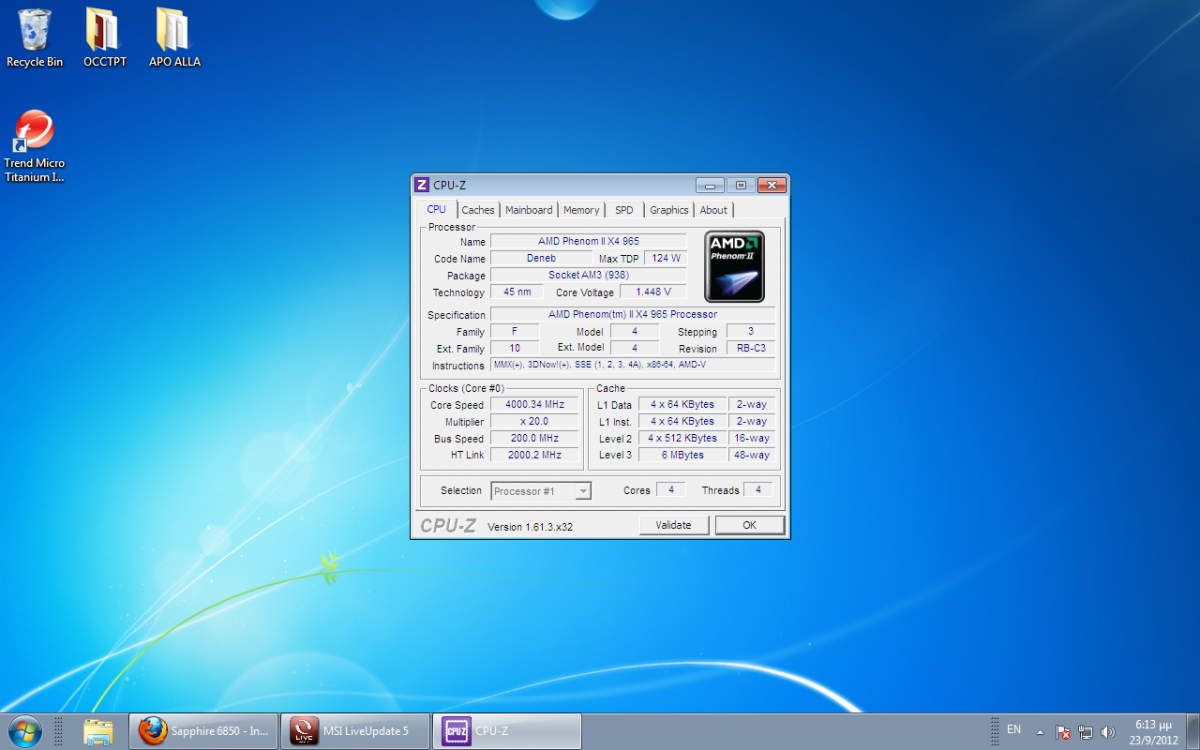Screen dimensions: 1200x750
Task: Click the Max TDP value 124 W
Action: tap(666, 258)
